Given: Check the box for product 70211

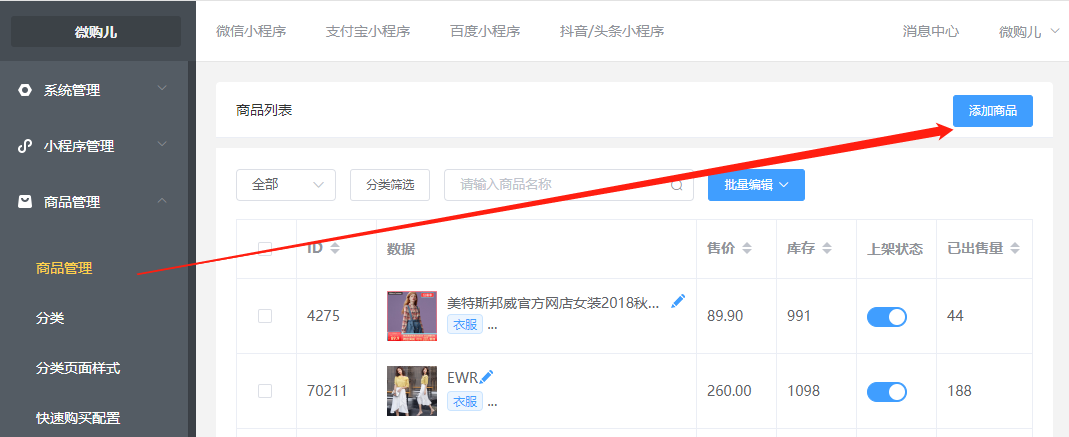Looking at the screenshot, I should coord(265,391).
